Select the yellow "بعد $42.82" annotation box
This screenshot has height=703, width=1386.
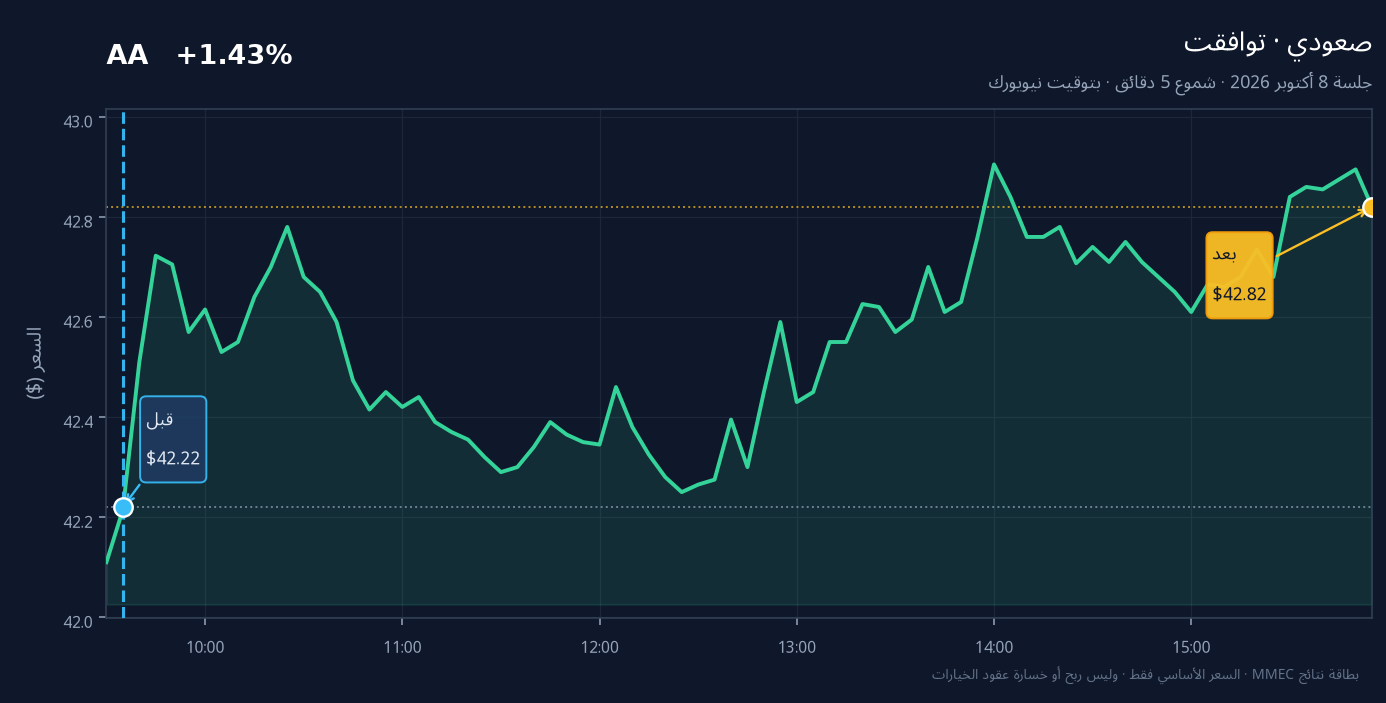(x=1239, y=275)
